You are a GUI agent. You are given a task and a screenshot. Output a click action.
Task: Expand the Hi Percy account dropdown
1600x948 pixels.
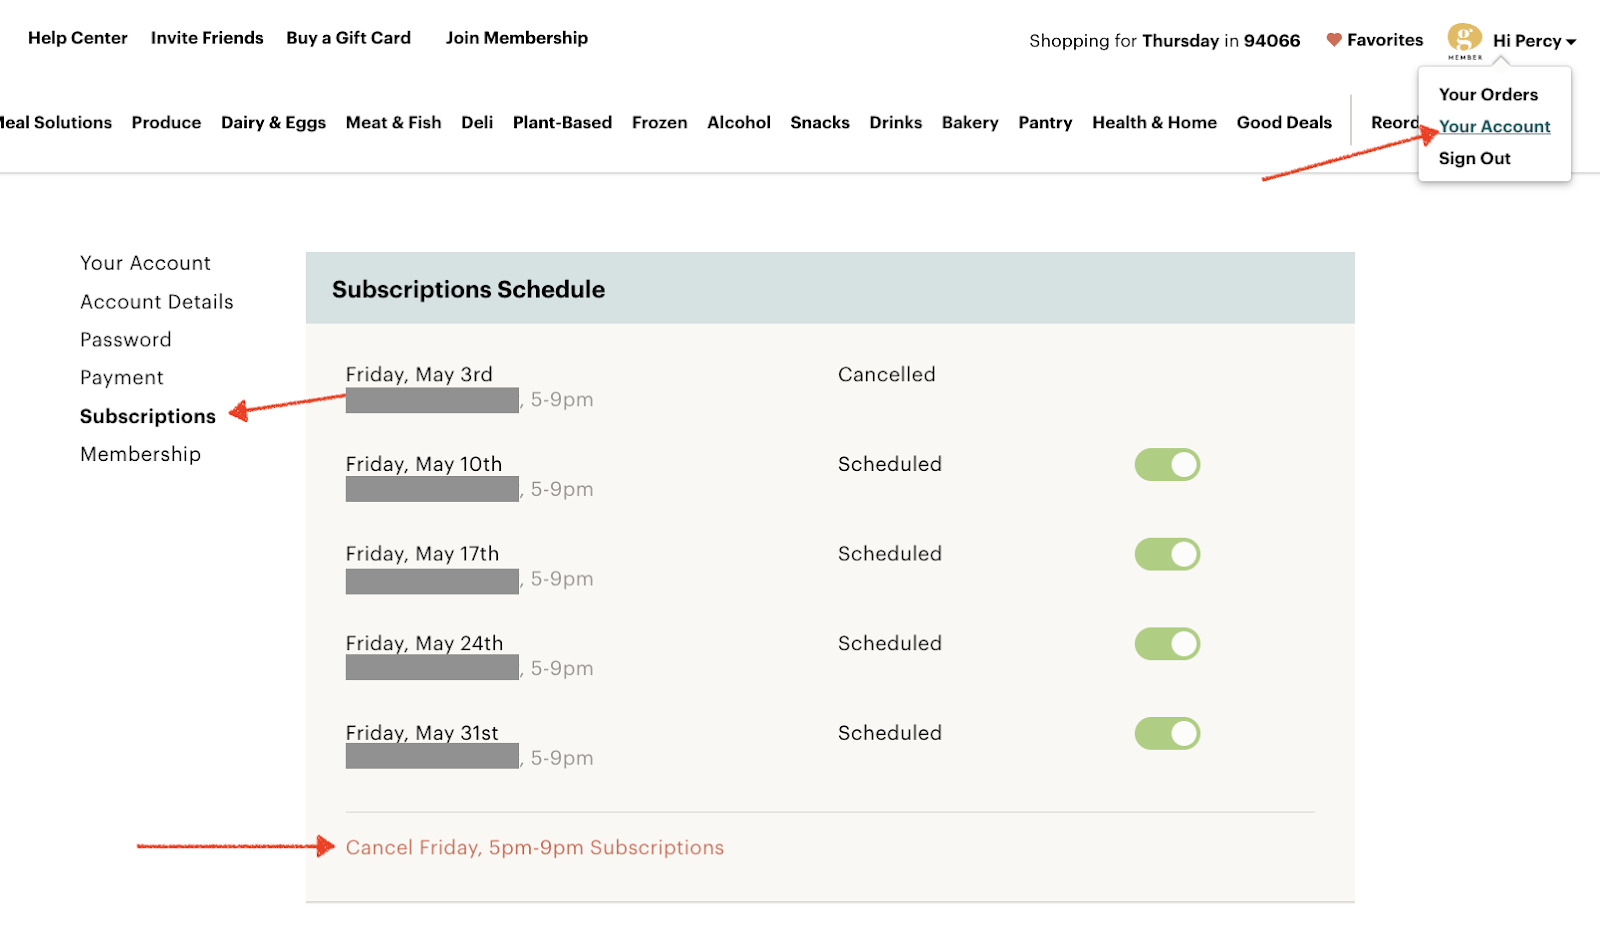coord(1534,41)
